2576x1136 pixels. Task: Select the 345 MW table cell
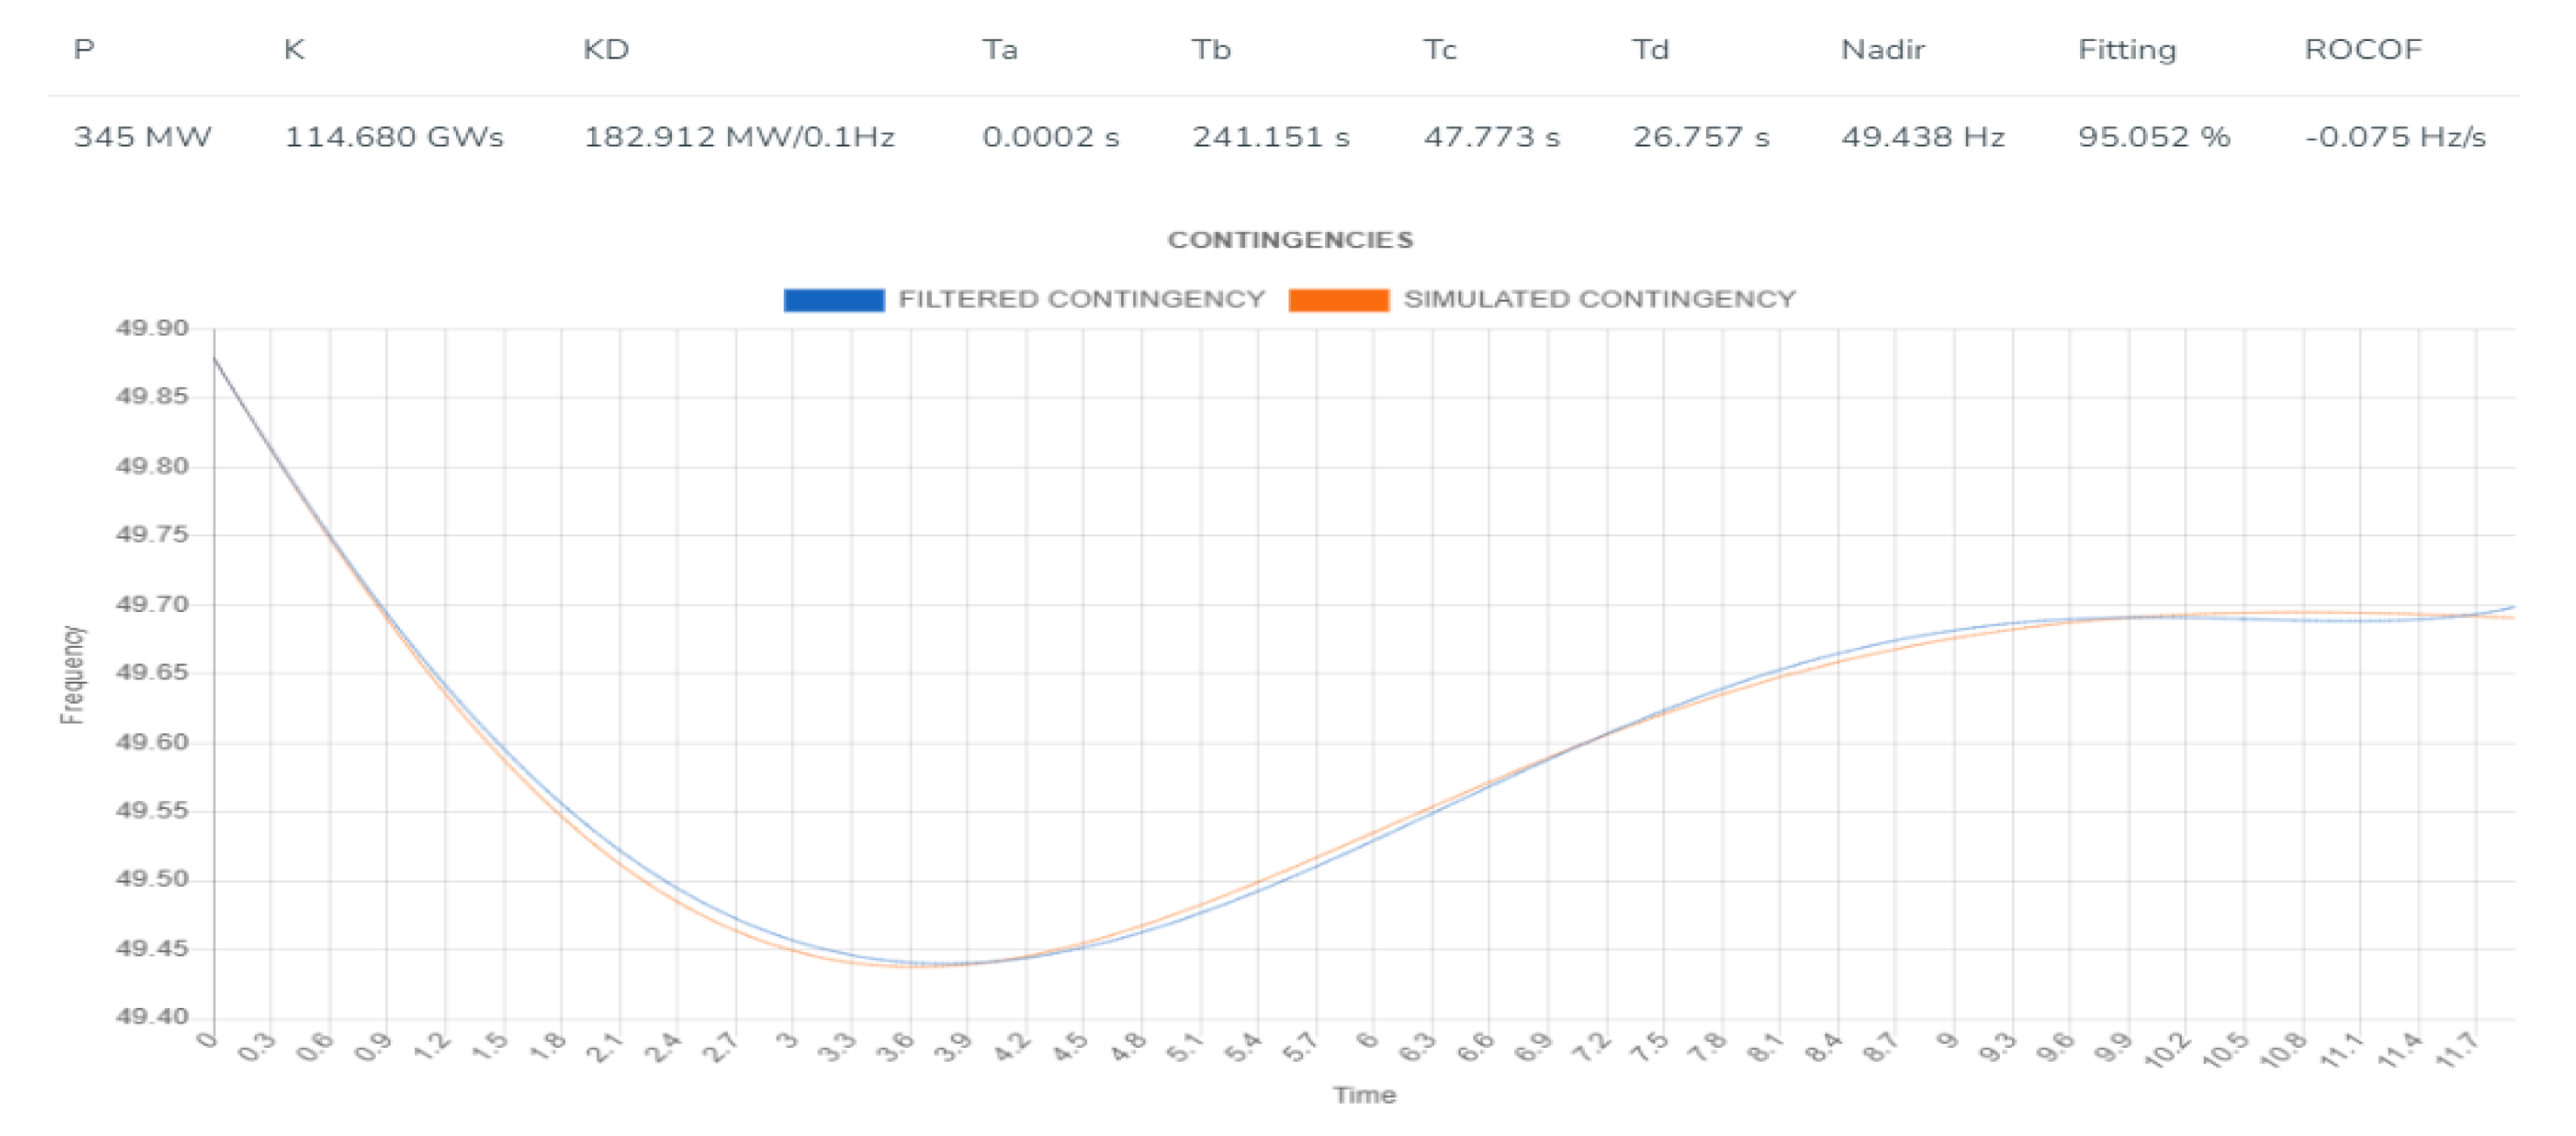pyautogui.click(x=142, y=137)
